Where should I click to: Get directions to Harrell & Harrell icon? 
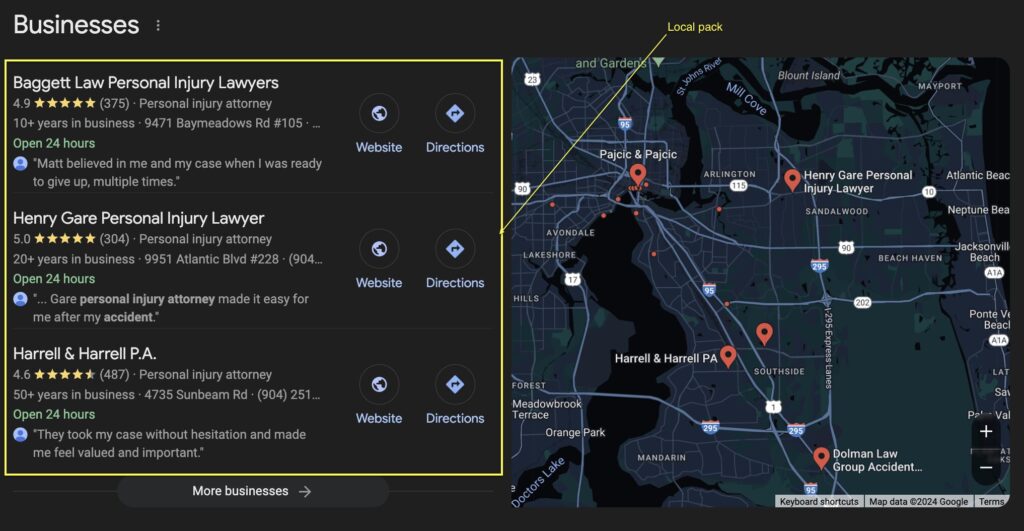click(455, 384)
